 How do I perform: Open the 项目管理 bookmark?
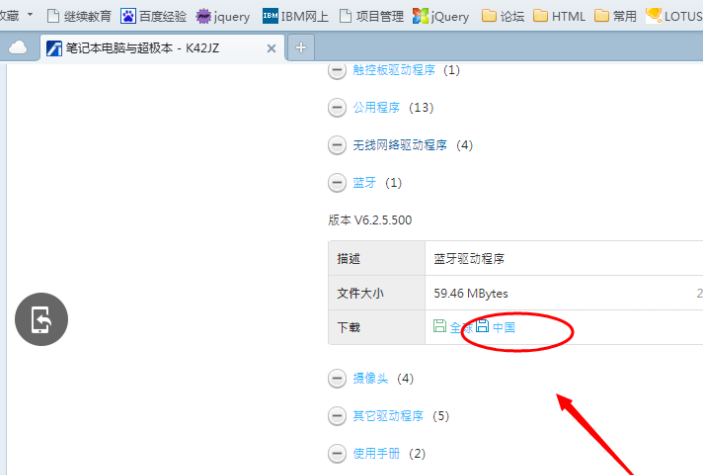tap(371, 17)
